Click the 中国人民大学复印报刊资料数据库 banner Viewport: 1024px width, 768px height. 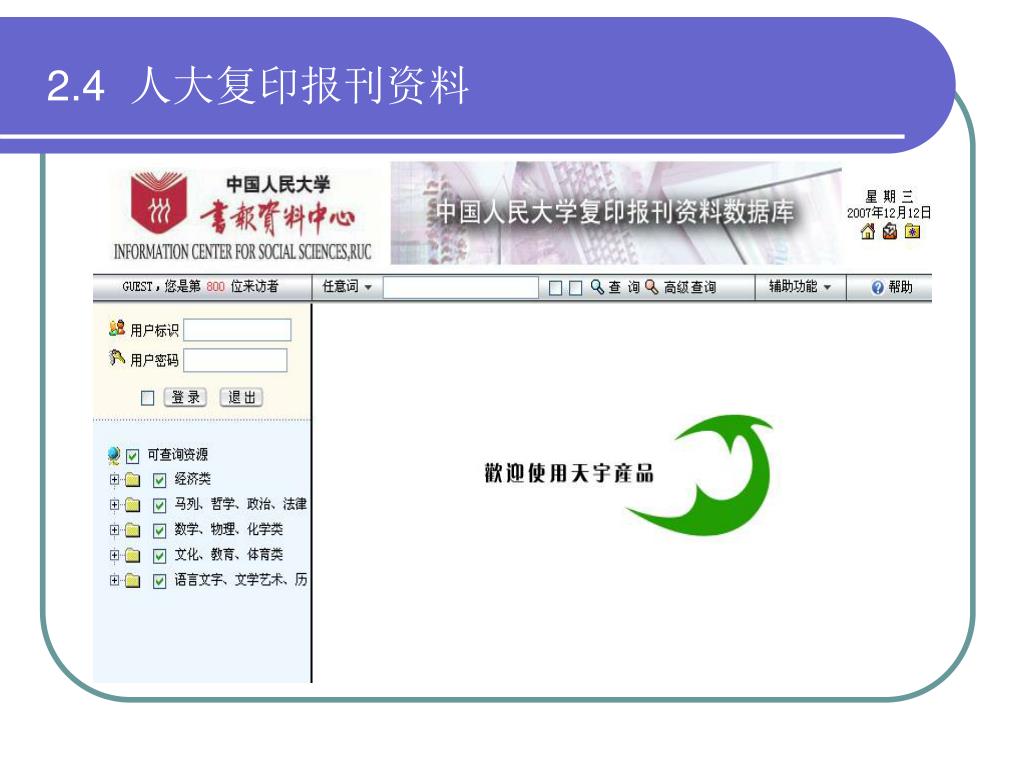615,212
